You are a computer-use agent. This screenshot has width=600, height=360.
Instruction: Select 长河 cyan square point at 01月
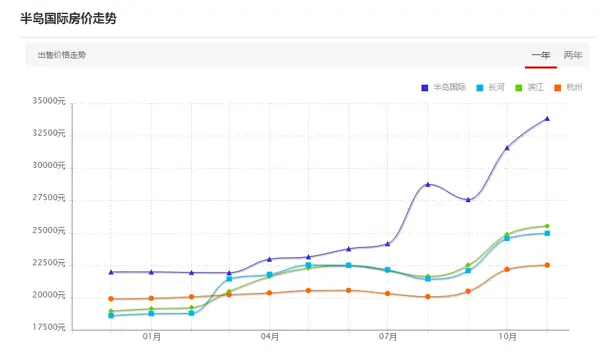pos(151,314)
